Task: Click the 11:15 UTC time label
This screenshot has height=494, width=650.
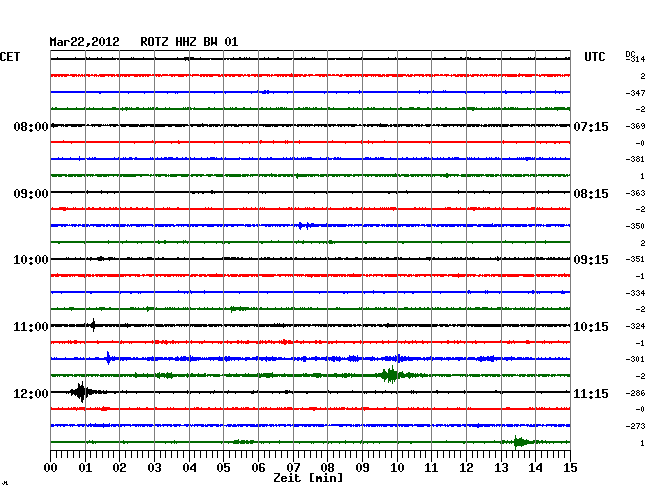Action: tap(591, 393)
